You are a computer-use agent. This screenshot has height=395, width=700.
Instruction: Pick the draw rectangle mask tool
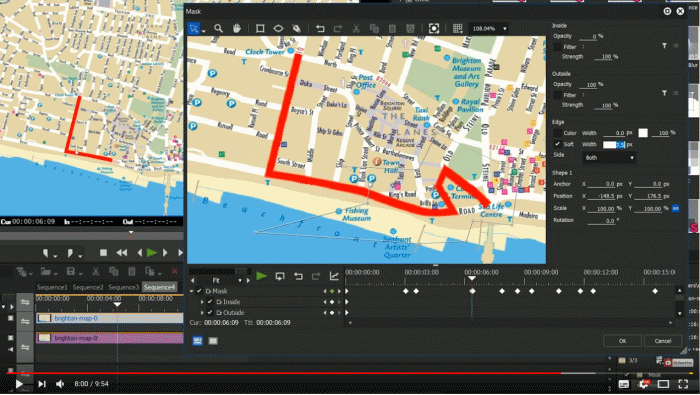(x=260, y=29)
